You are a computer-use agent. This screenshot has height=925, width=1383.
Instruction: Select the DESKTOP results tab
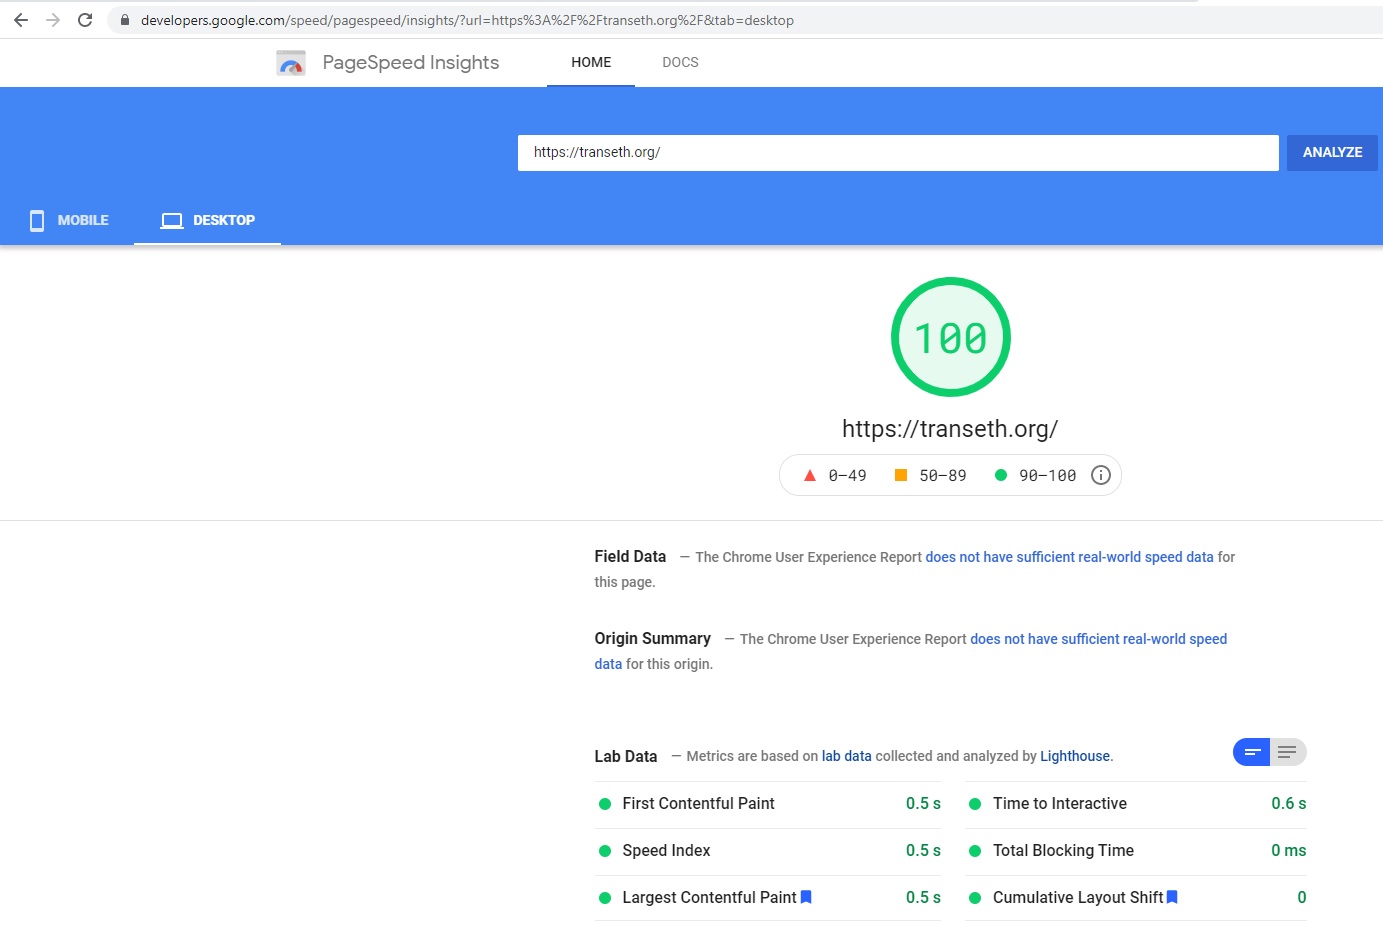pos(208,220)
